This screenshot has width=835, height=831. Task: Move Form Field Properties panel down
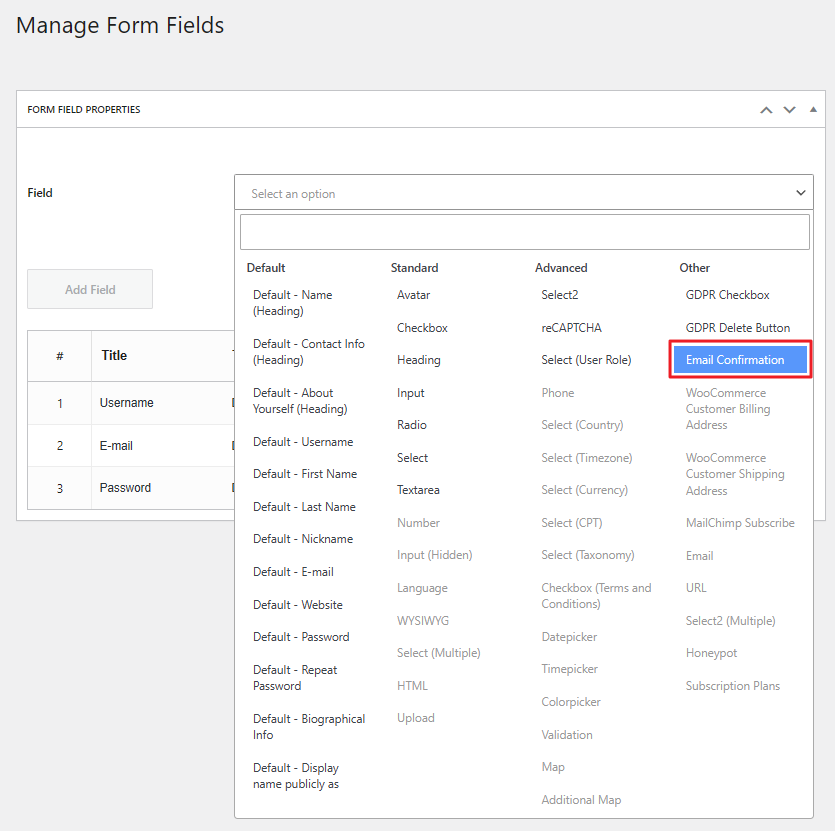(789, 110)
